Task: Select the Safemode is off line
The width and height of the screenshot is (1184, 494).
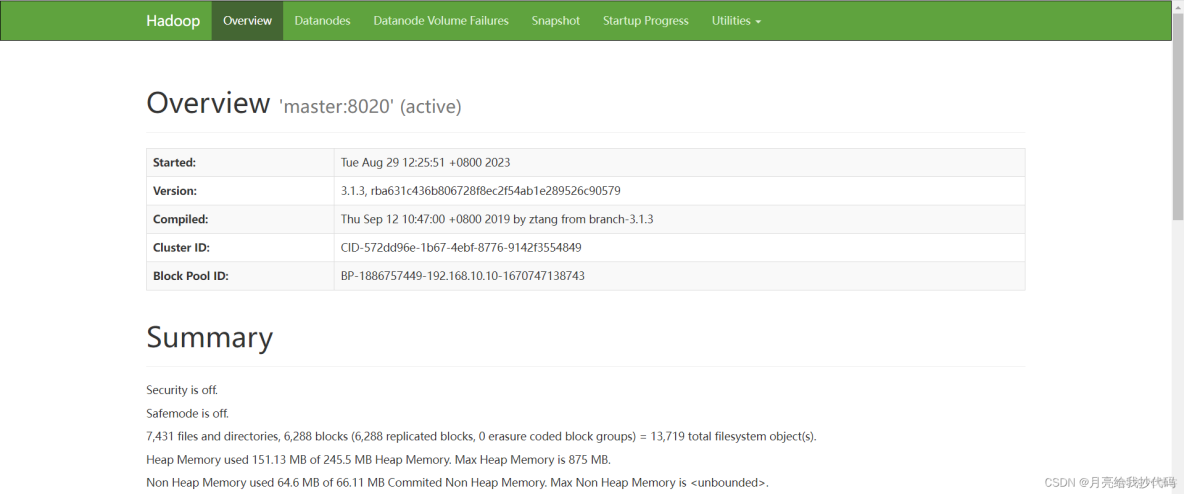Action: point(187,413)
